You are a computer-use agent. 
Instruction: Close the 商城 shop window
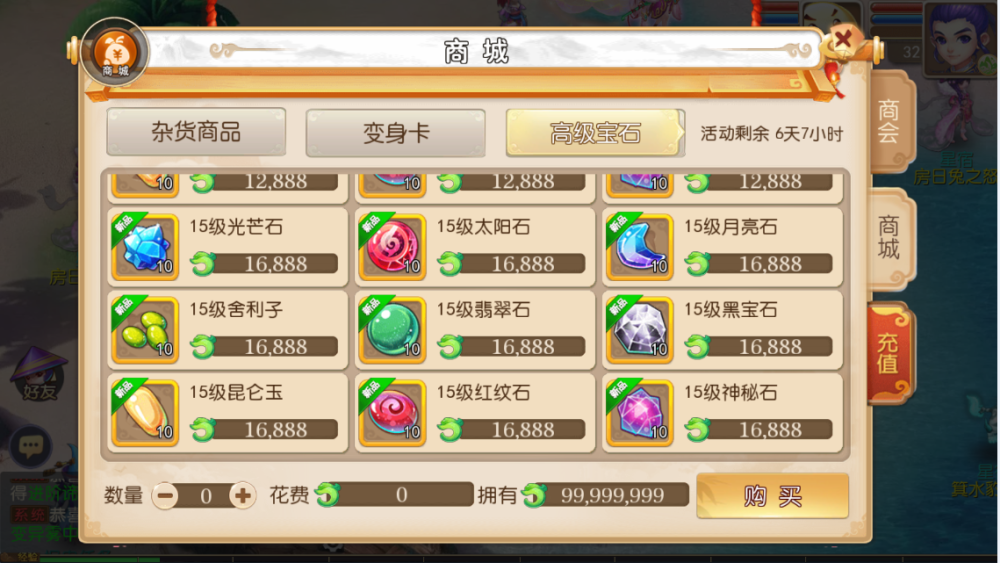pos(843,40)
